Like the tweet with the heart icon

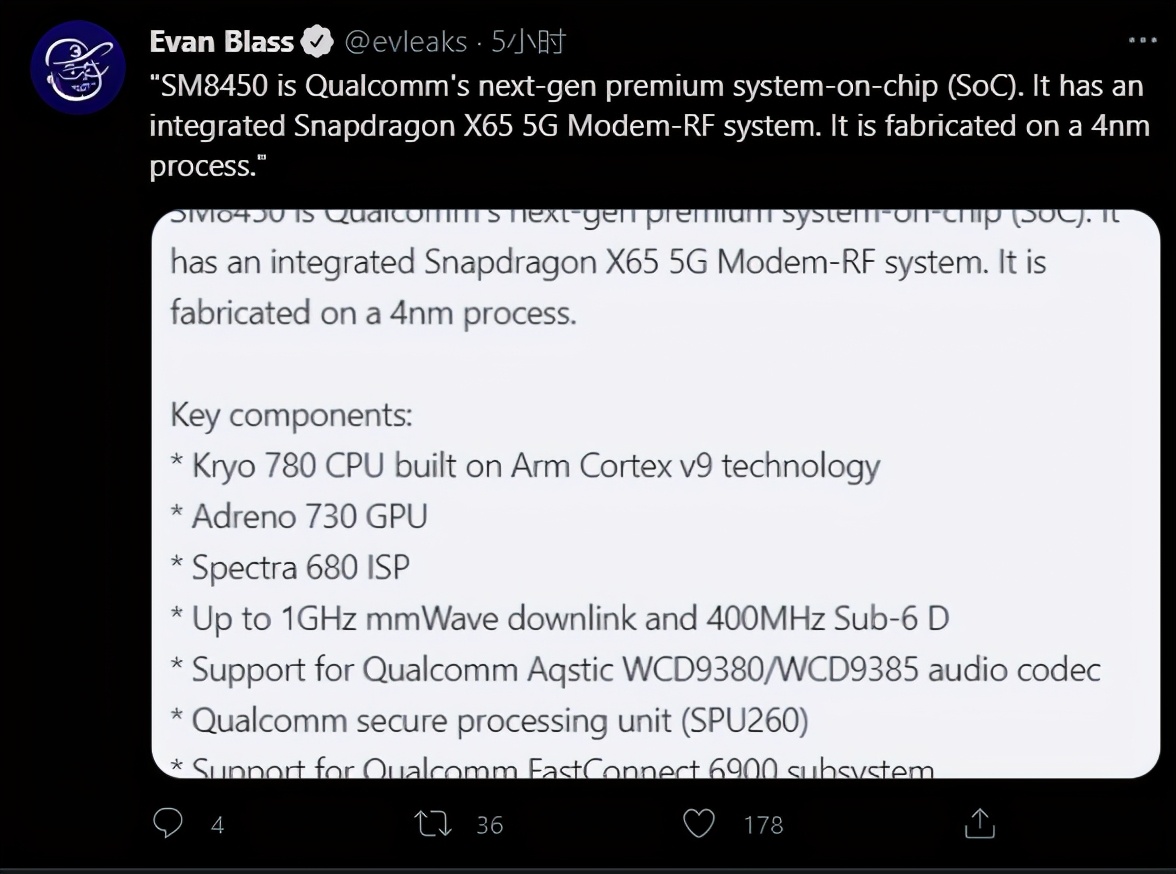pyautogui.click(x=698, y=823)
